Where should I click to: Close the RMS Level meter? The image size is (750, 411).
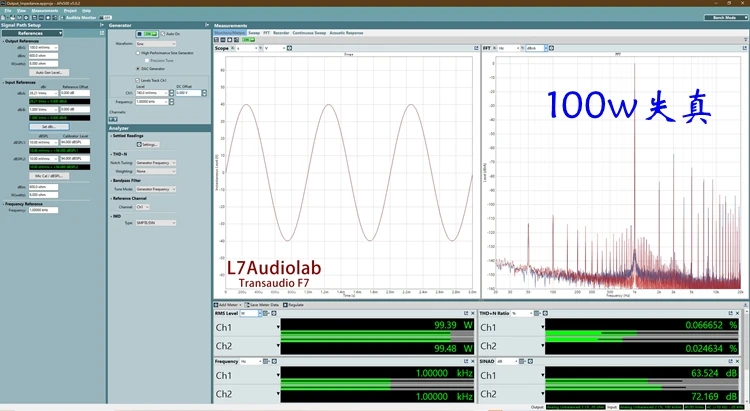pos(473,313)
